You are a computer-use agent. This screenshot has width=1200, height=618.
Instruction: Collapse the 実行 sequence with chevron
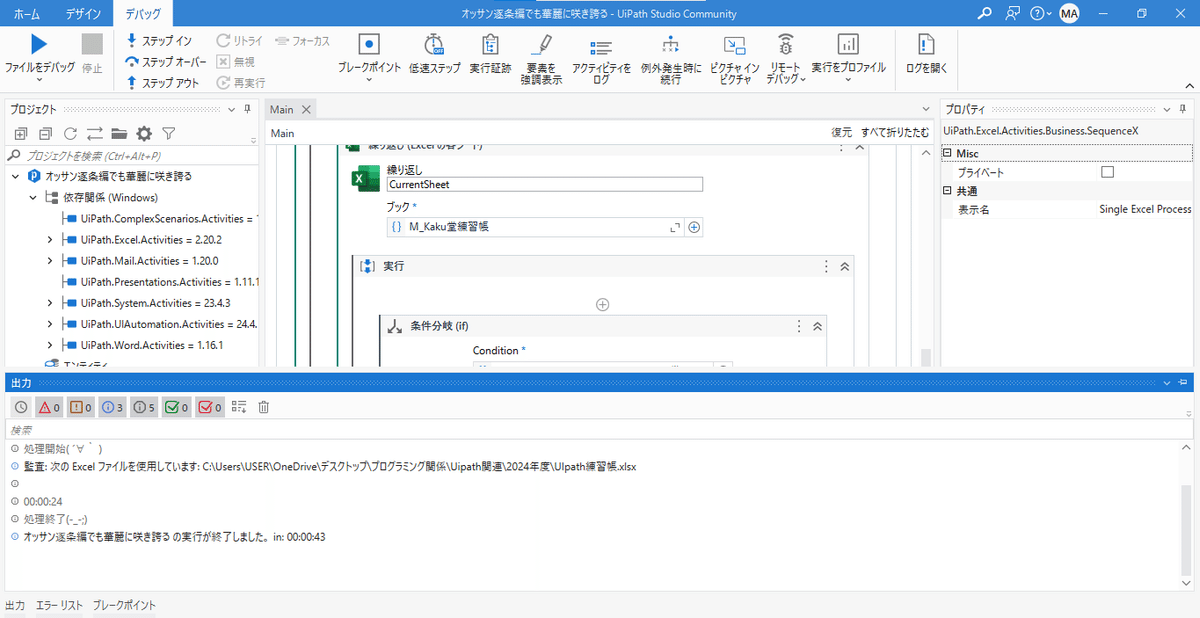click(845, 267)
